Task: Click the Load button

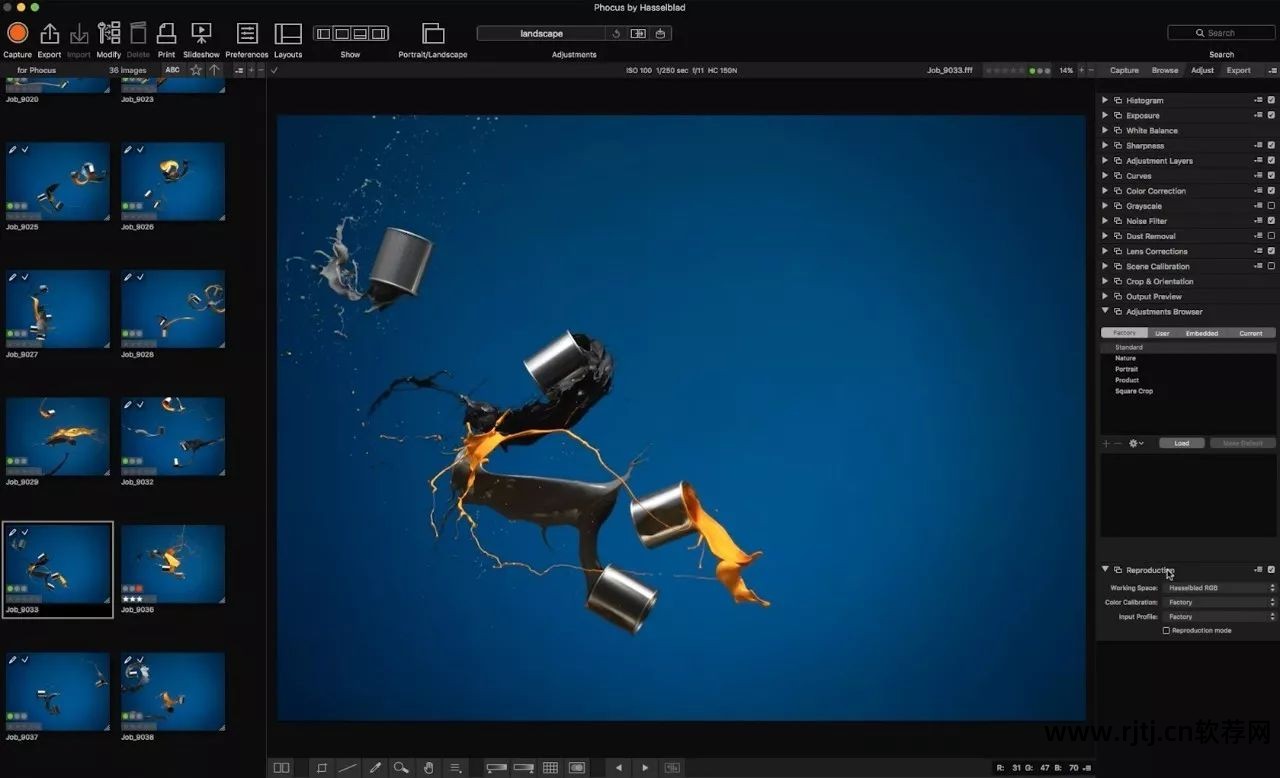Action: point(1181,443)
